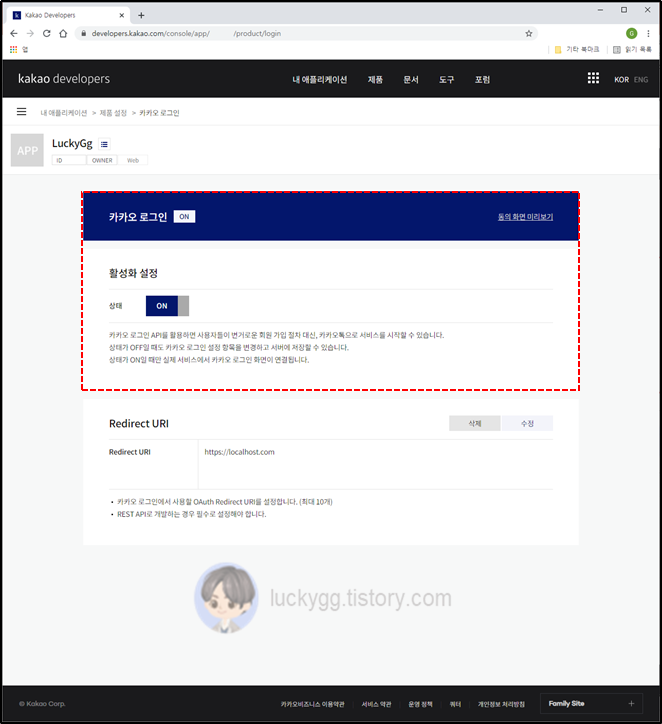Click the 활성화 설정 heading
The height and width of the screenshot is (724, 662).
[133, 273]
